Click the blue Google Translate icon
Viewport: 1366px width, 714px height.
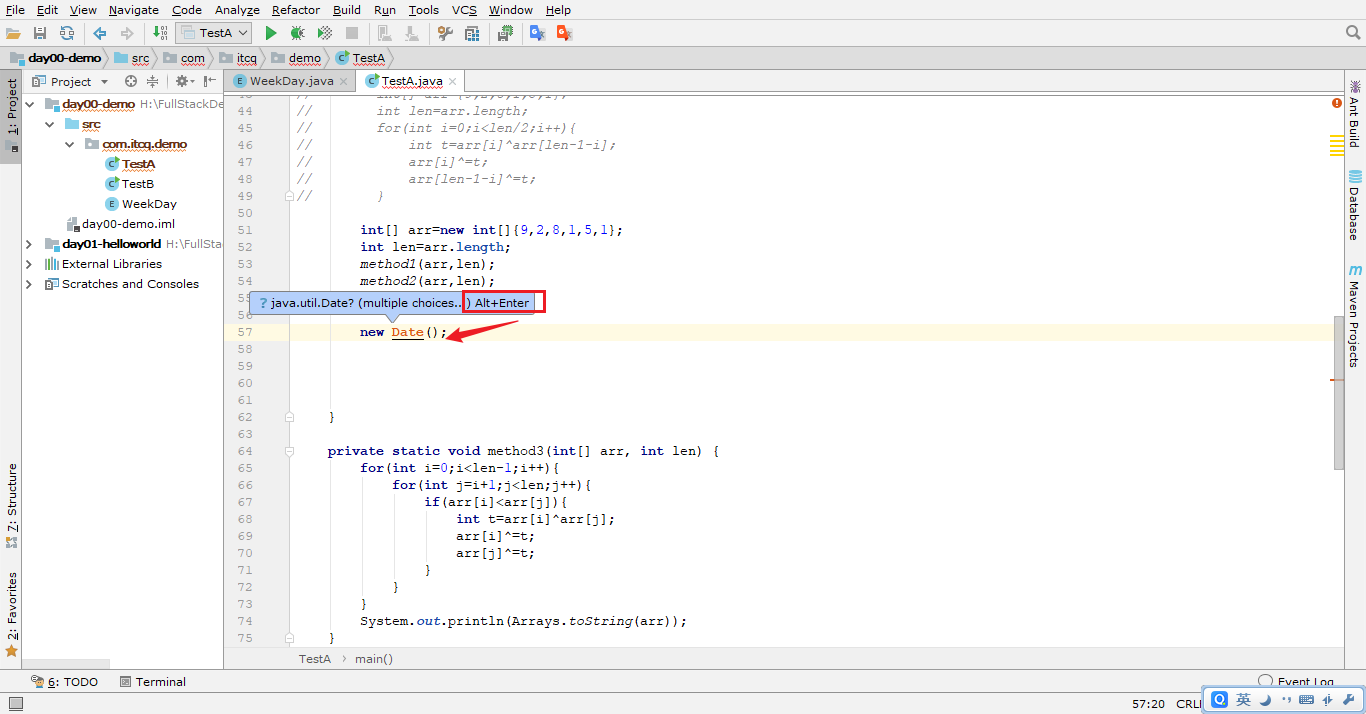[x=537, y=33]
